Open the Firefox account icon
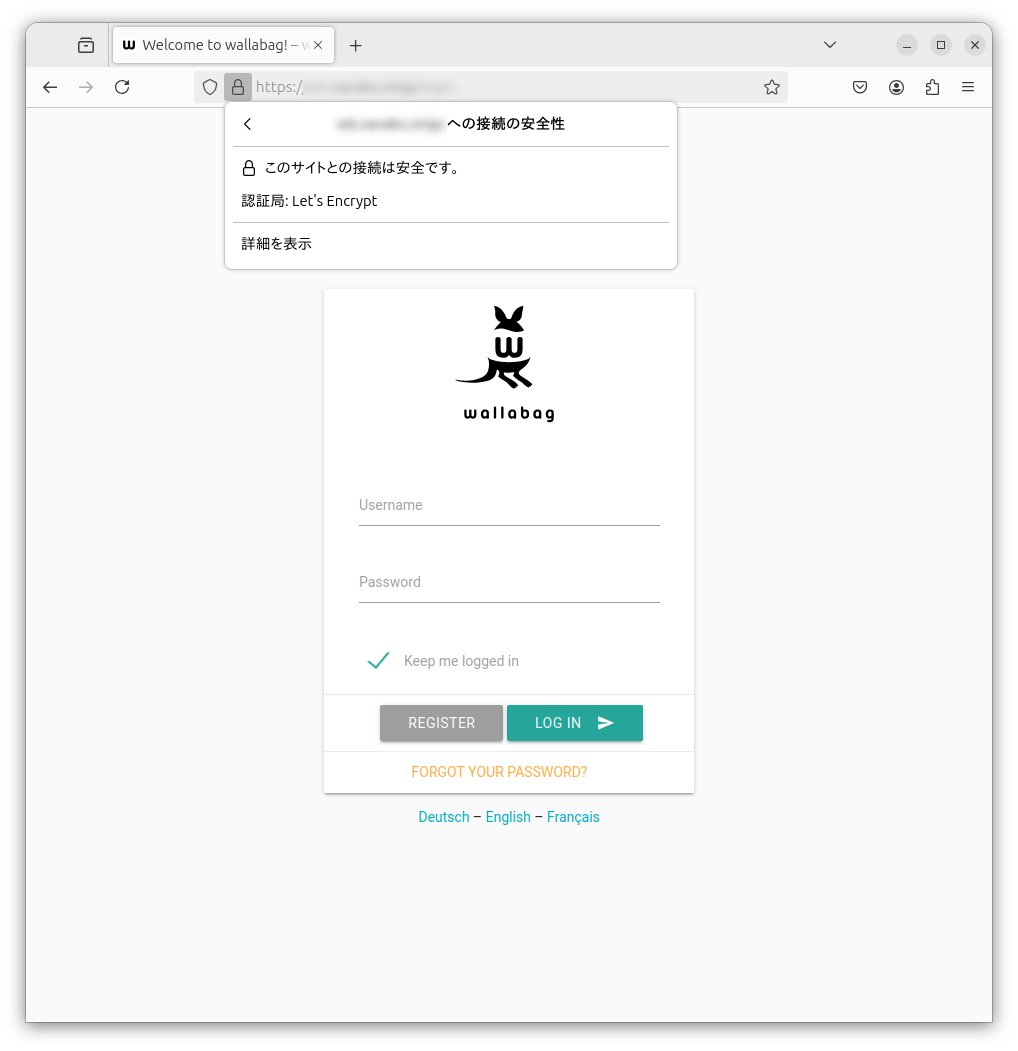This screenshot has height=1051, width=1018. pos(896,87)
